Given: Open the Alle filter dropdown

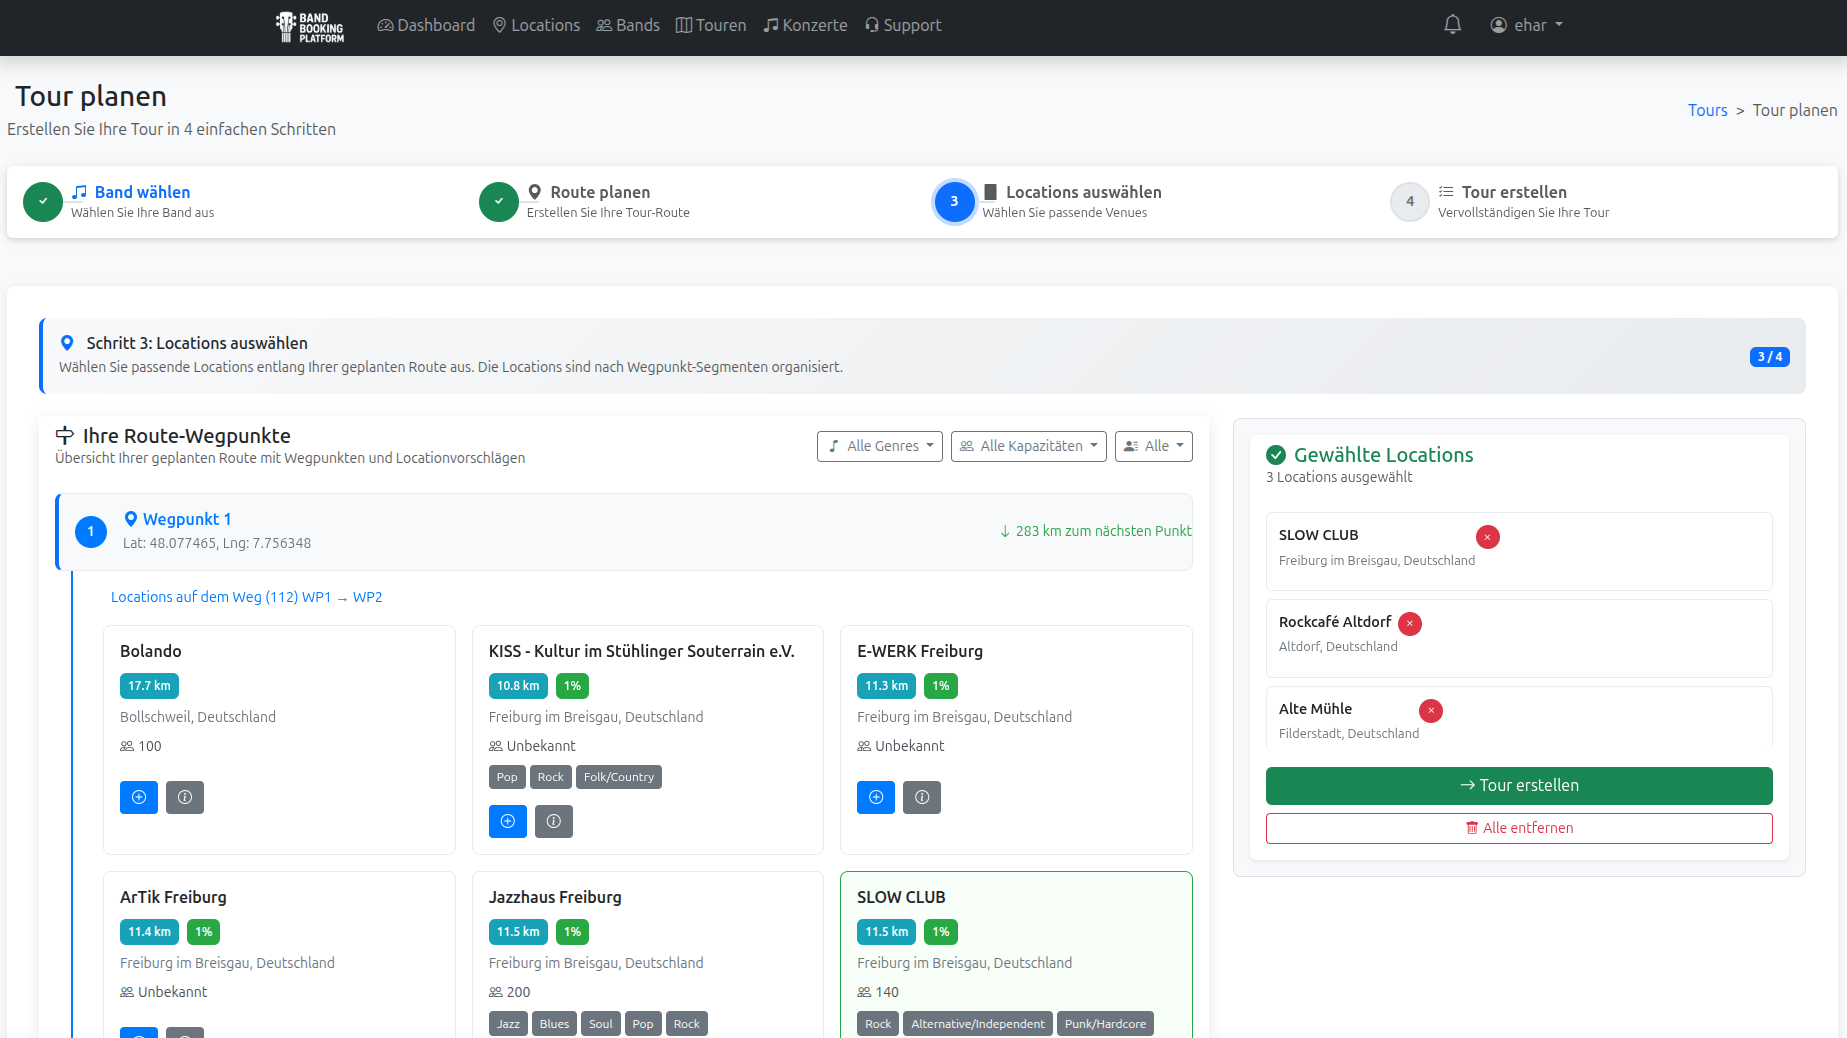Looking at the screenshot, I should [x=1153, y=446].
